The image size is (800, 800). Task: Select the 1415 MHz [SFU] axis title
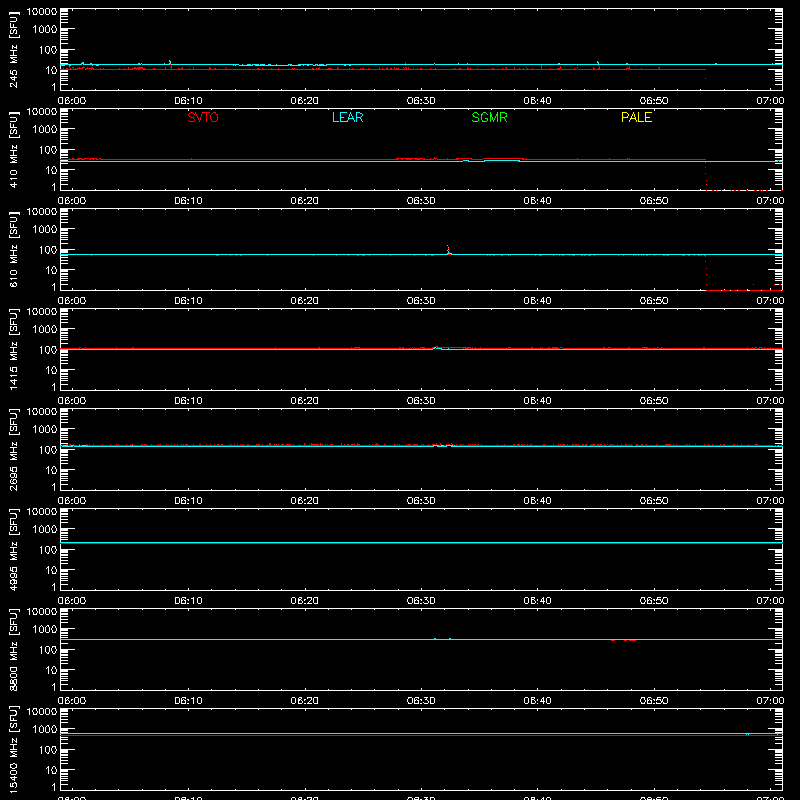click(x=14, y=349)
